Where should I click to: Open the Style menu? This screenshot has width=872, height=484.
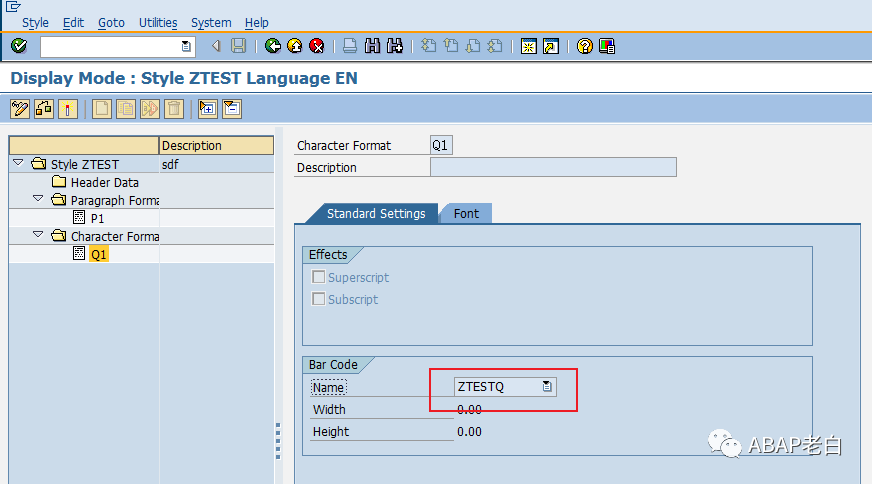[x=35, y=23]
